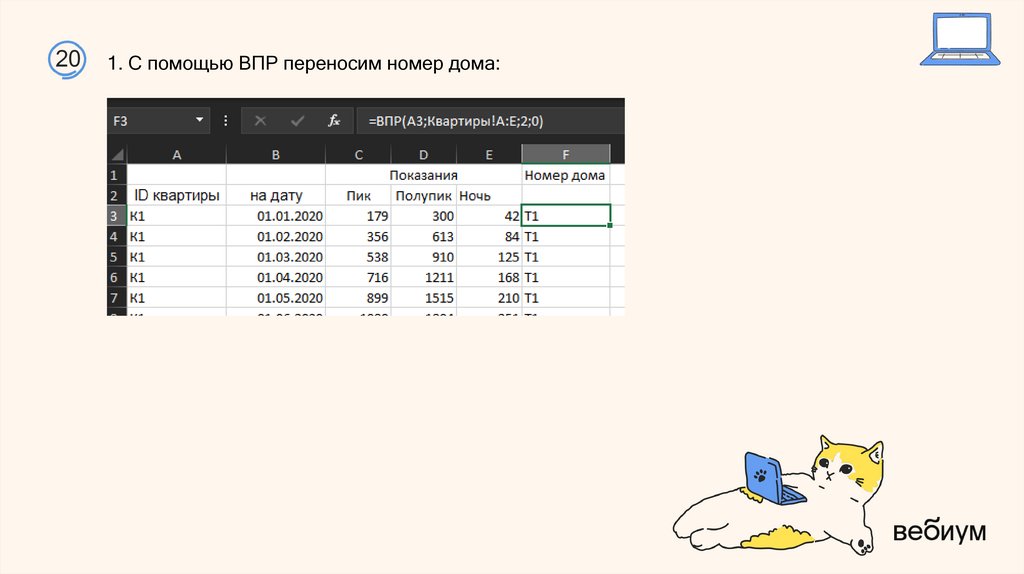The image size is (1024, 574).
Task: Click cell with value 1515
Action: point(424,298)
